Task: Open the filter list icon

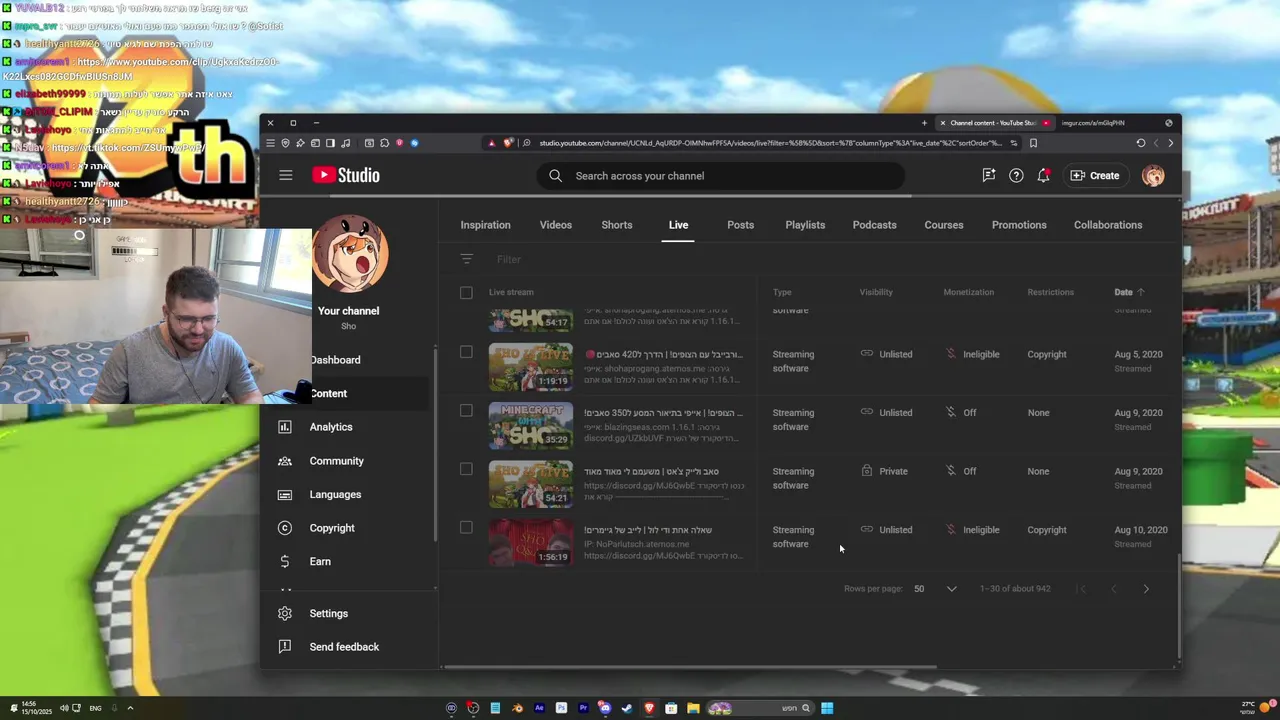Action: tap(466, 259)
